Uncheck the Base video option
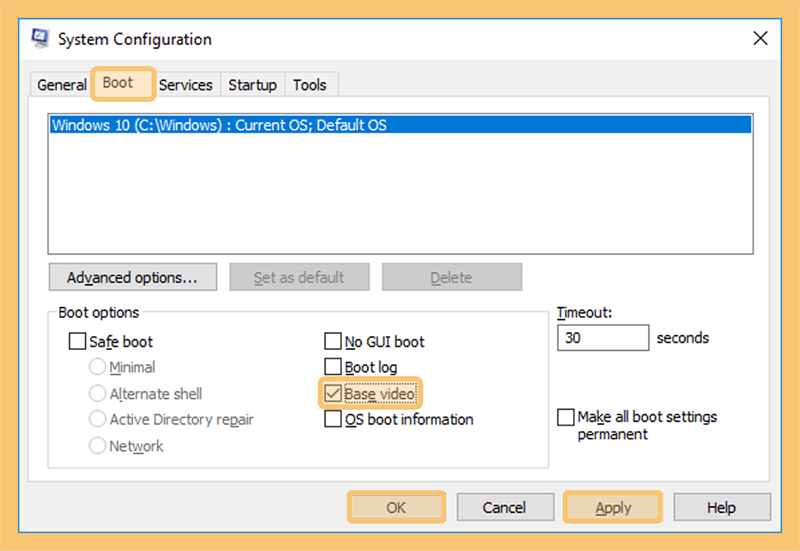 coord(333,393)
